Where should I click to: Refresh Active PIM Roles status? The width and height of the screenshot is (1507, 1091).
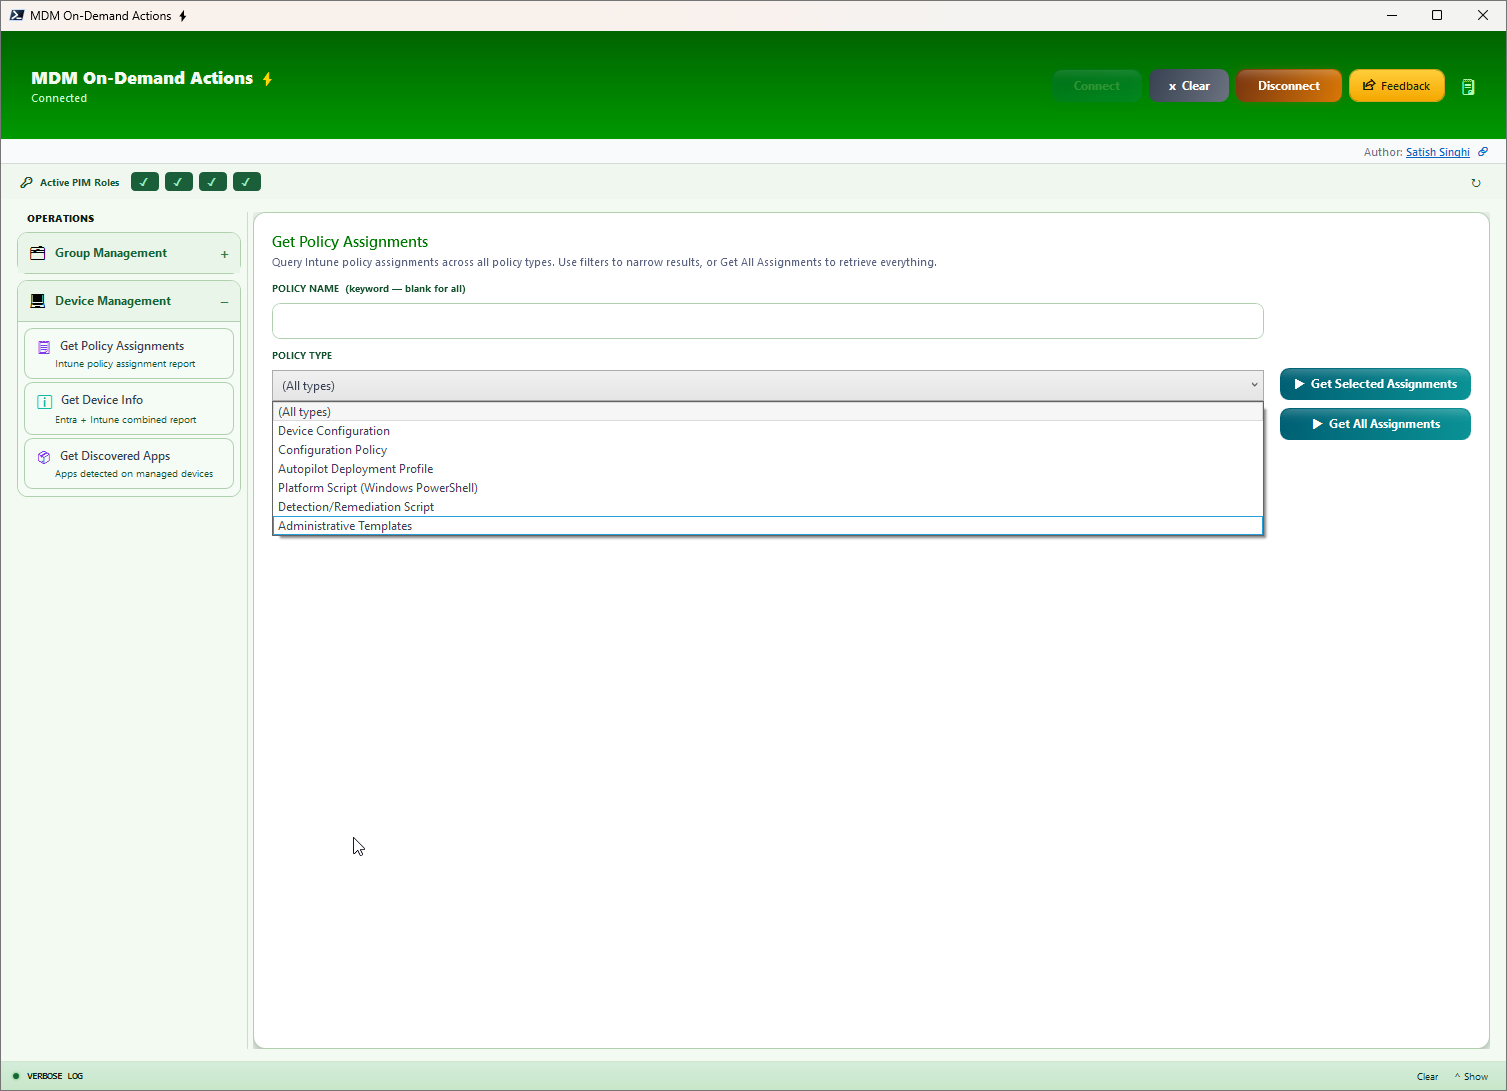tap(1476, 182)
